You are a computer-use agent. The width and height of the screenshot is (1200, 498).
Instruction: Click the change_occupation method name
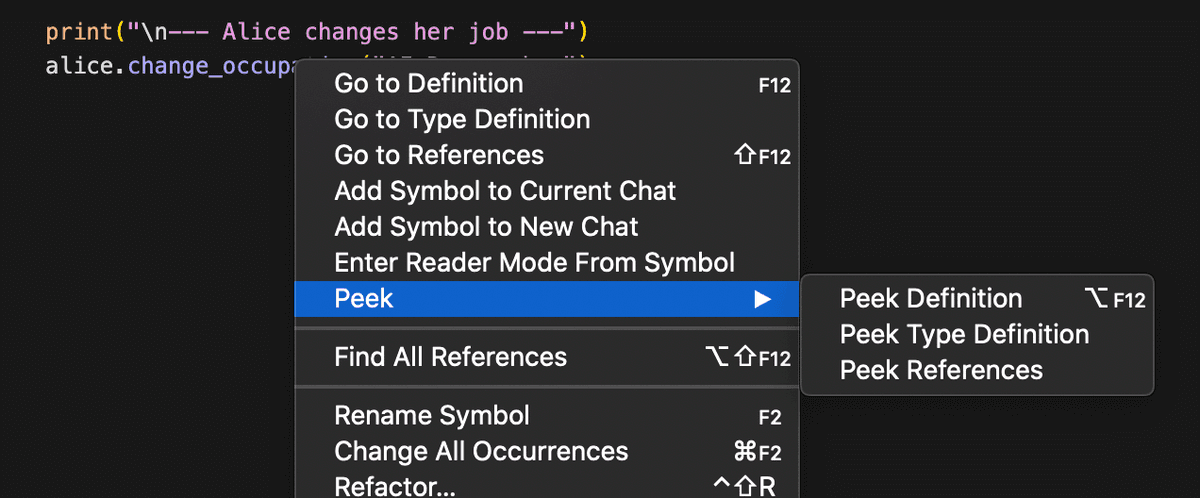click(x=210, y=67)
